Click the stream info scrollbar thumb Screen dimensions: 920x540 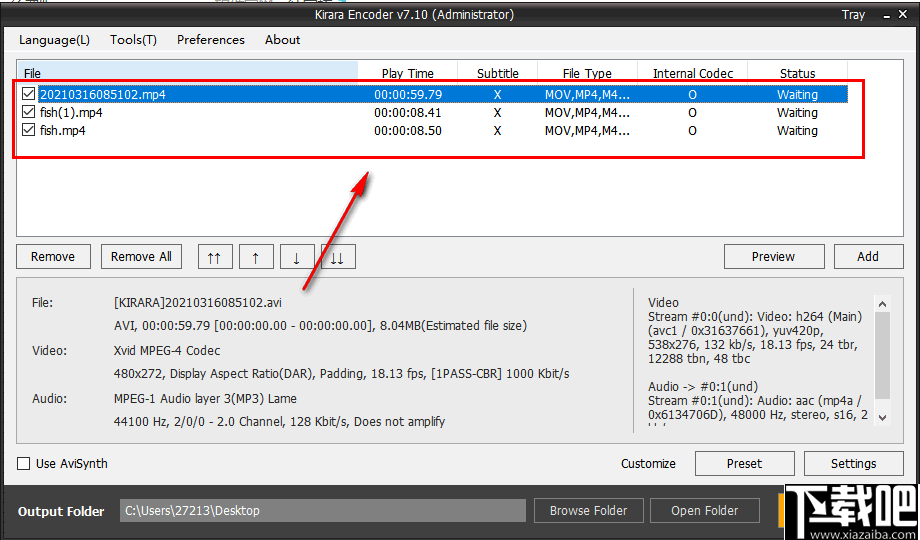882,356
